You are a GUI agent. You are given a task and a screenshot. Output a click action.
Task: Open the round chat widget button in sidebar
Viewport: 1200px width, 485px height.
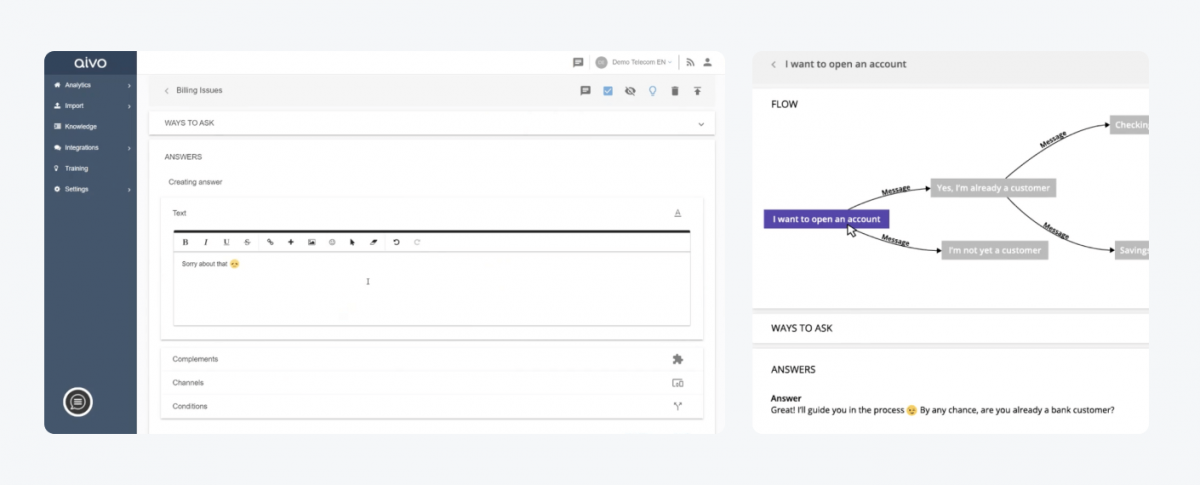pyautogui.click(x=78, y=402)
